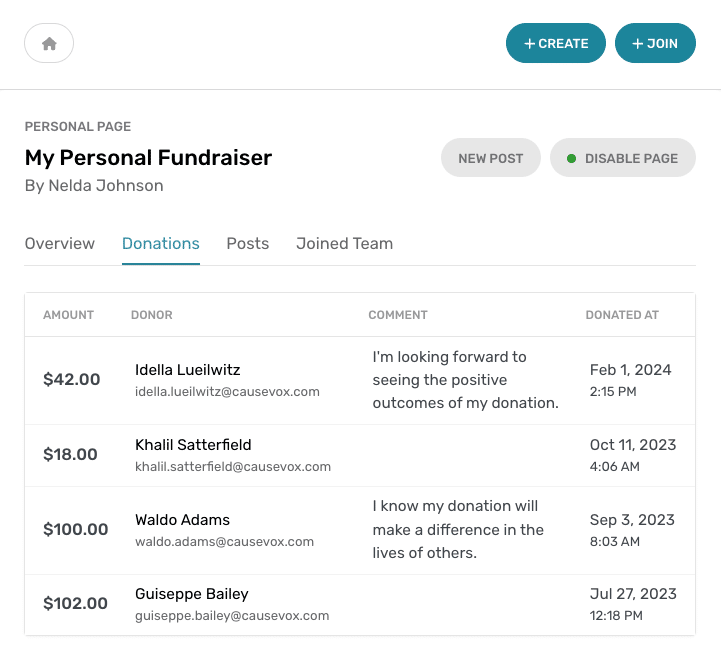Click the PERSONAL PAGE label

pyautogui.click(x=78, y=126)
